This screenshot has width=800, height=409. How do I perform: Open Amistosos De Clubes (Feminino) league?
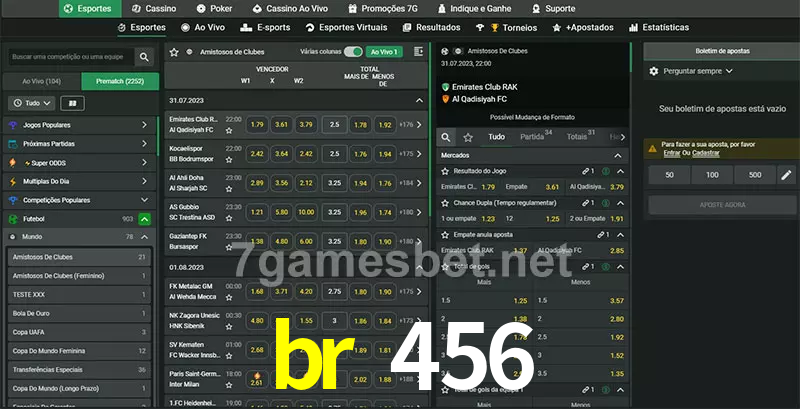coord(79,276)
